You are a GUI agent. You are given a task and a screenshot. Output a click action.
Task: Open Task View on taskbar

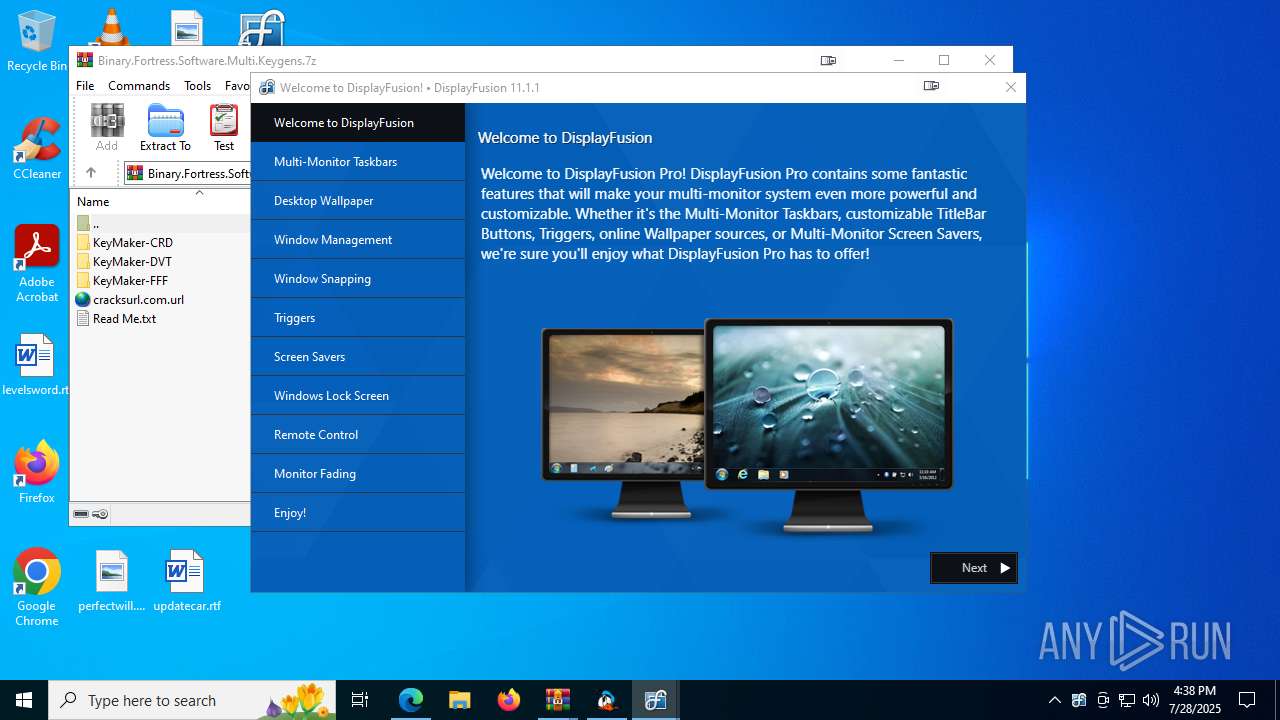[x=361, y=700]
